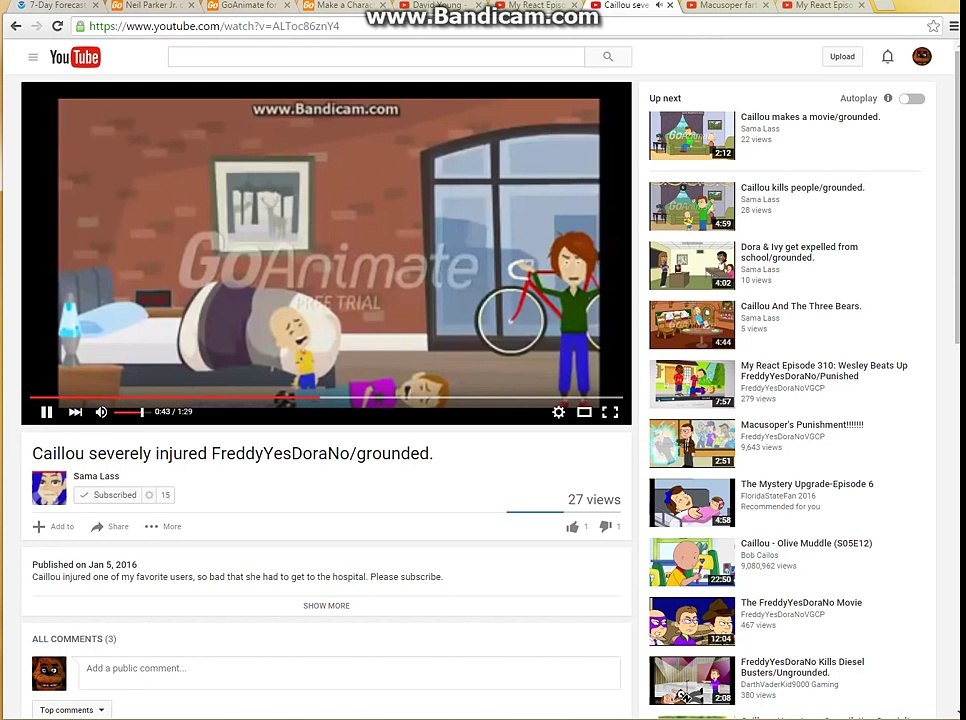Open The Mystery Upgrade-Episode 6 thumbnail

pyautogui.click(x=692, y=503)
